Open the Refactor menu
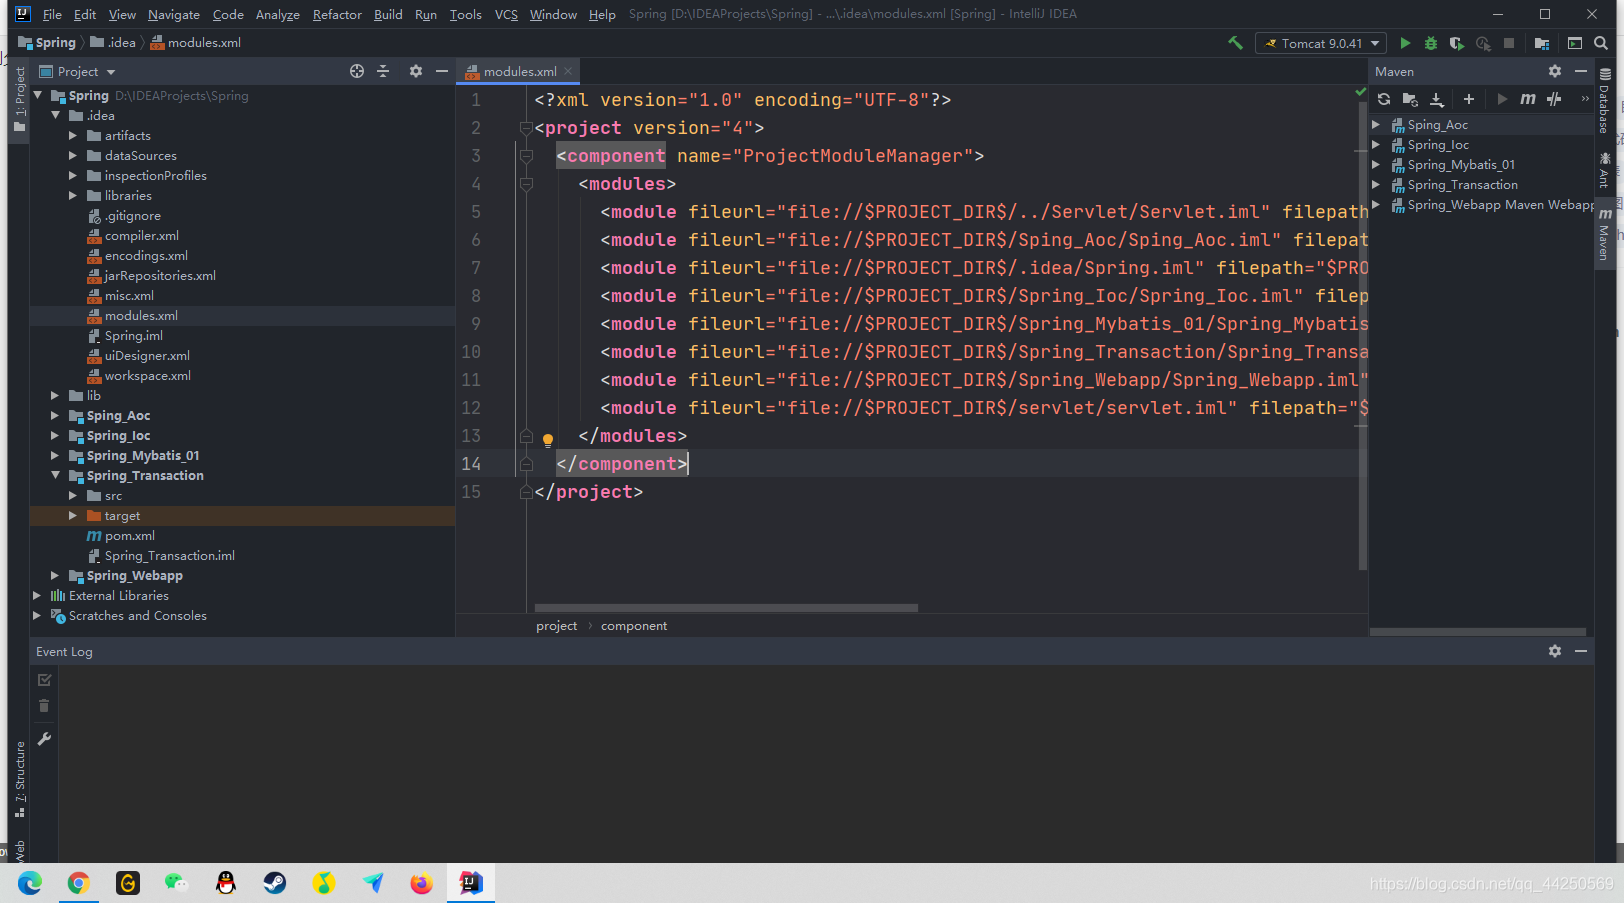The image size is (1624, 903). [x=337, y=14]
